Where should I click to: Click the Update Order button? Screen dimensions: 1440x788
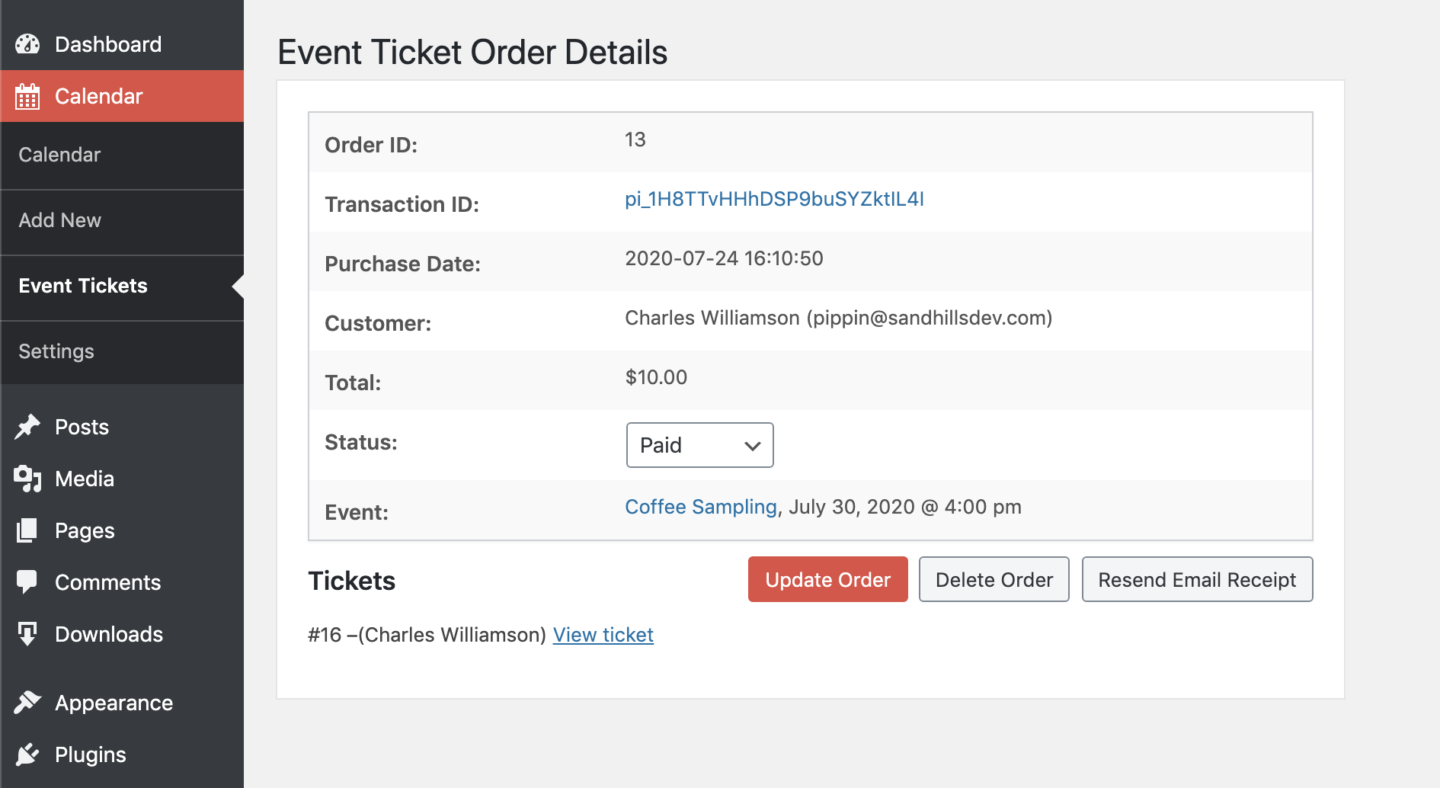[x=828, y=579]
